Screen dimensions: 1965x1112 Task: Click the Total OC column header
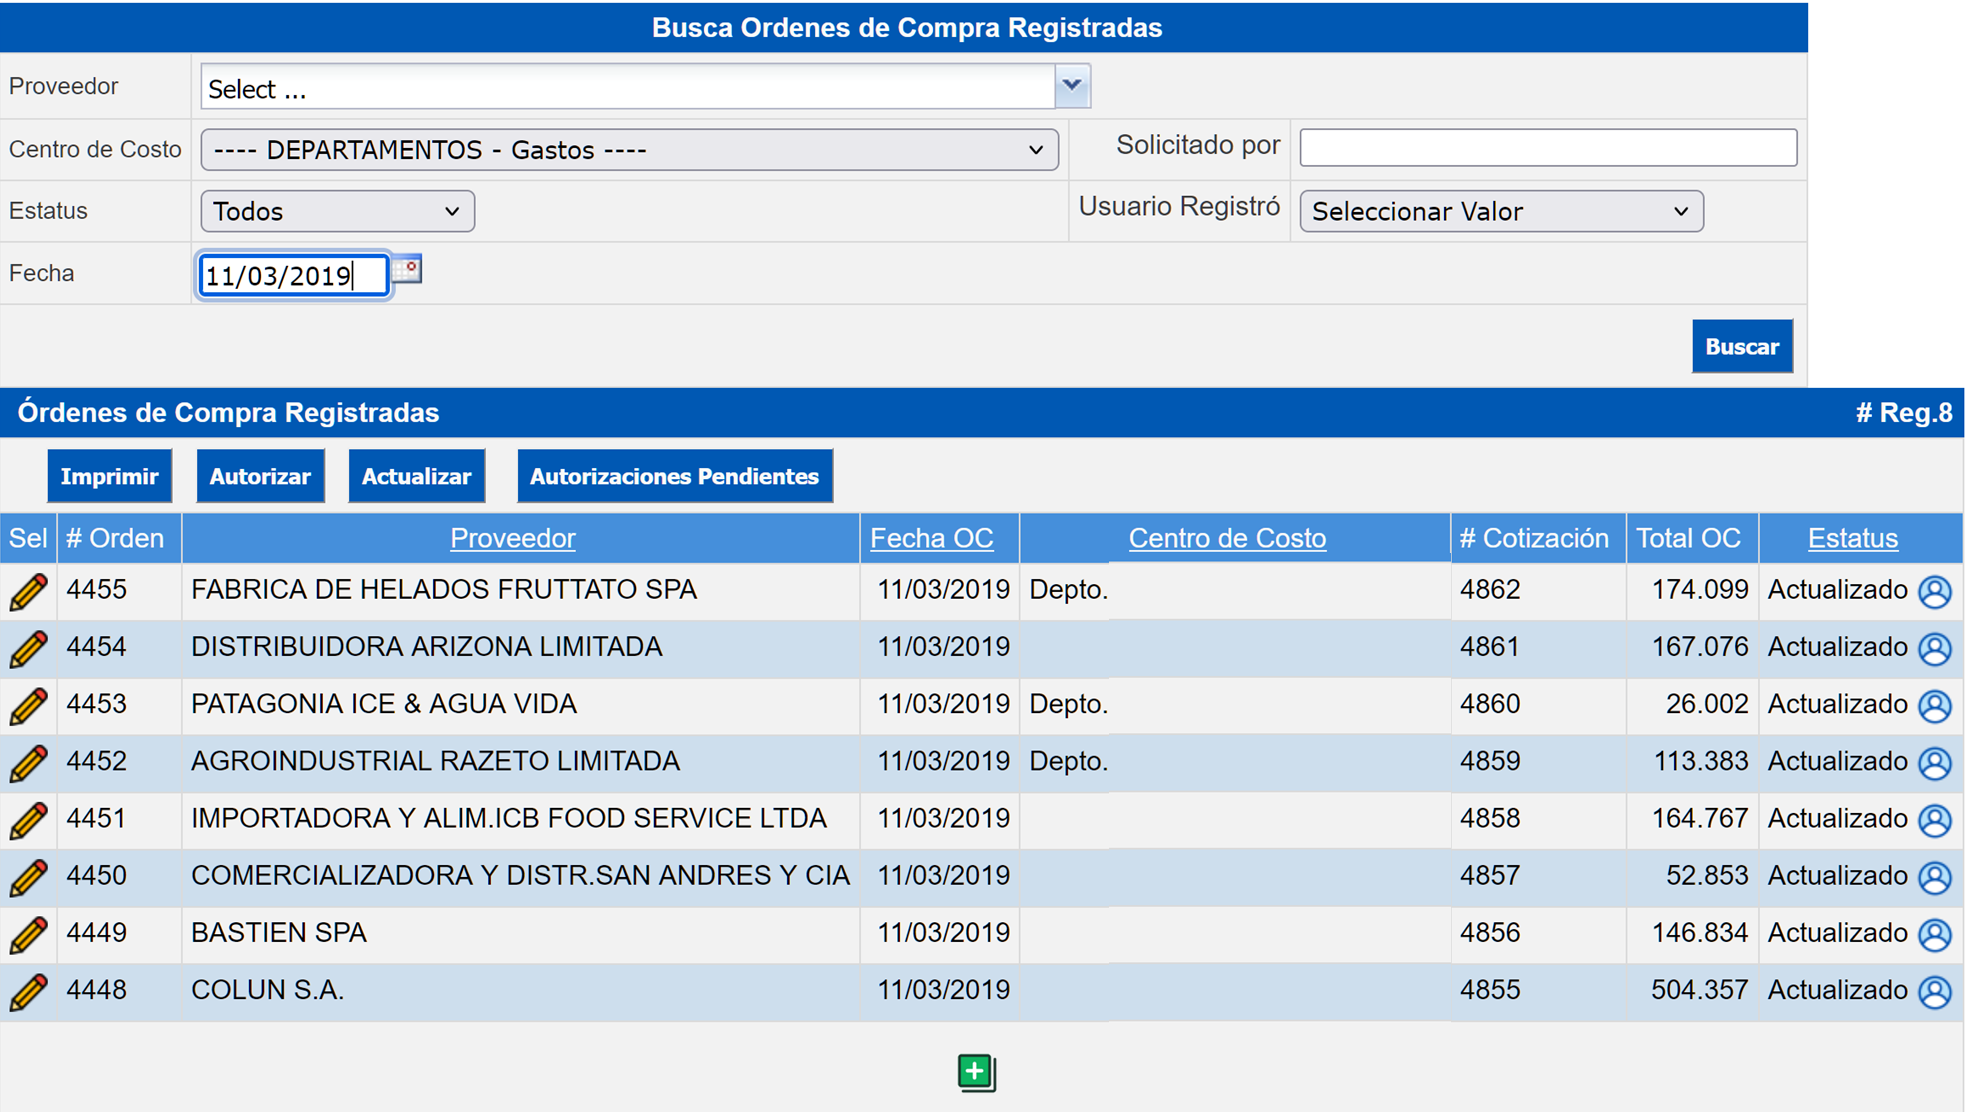click(1688, 538)
